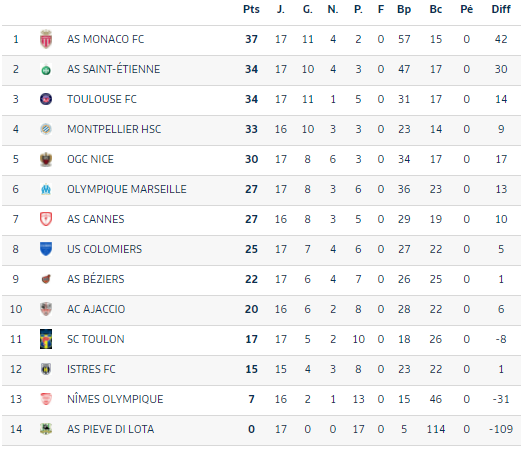Screen dimensions: 521x449
Task: Open the Istres FC team link
Action: [91, 369]
